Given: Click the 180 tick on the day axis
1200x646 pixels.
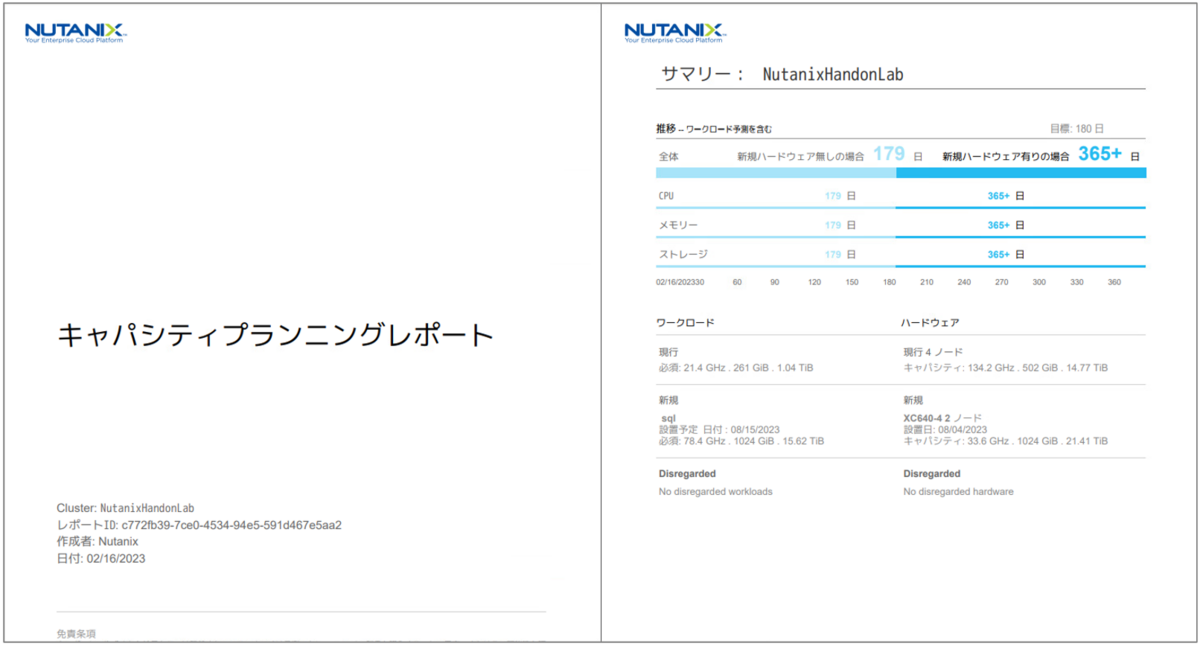Looking at the screenshot, I should (889, 282).
